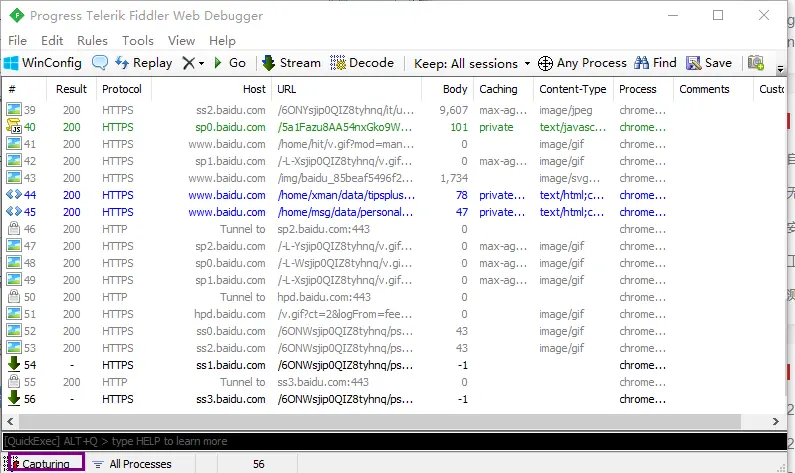Click the Go resume button
Image resolution: width=795 pixels, height=473 pixels.
(x=230, y=63)
